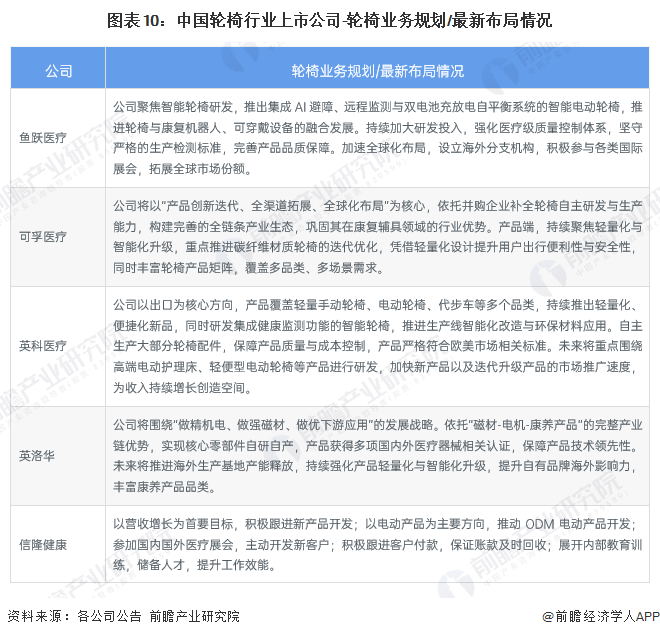This screenshot has height=637, width=660.
Task: Click the '英科医疗' company cell
Action: click(58, 346)
